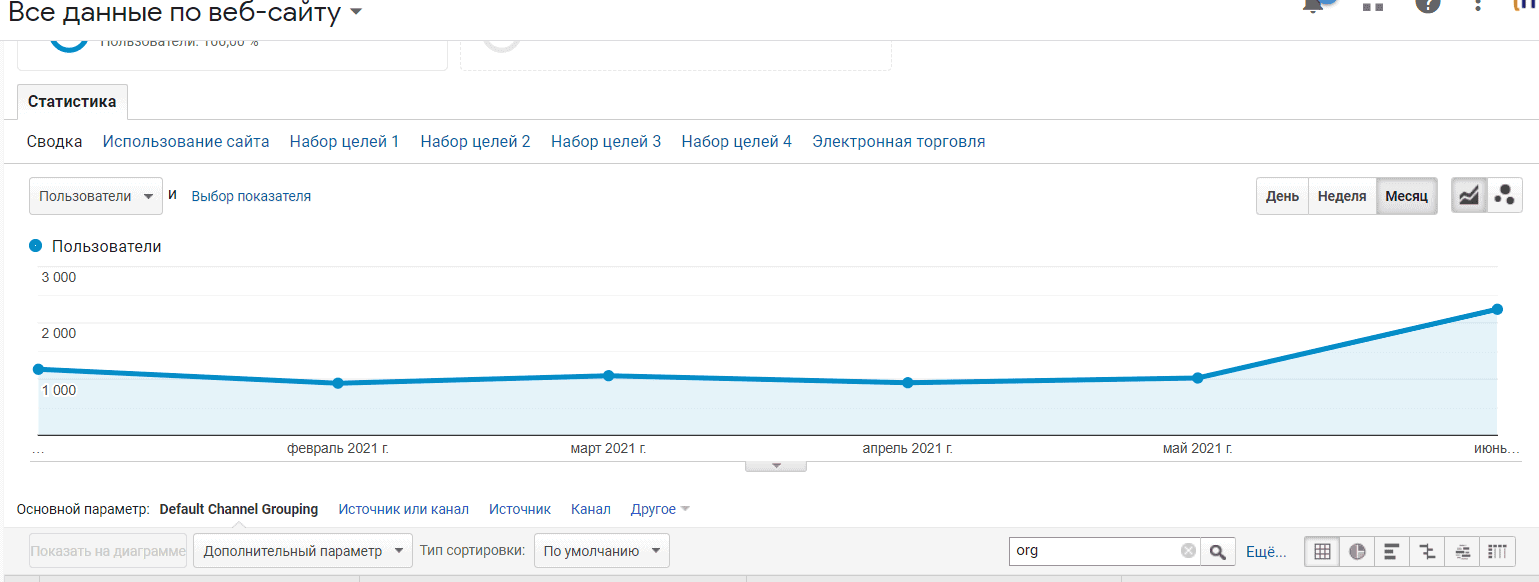Open the apps grid icon in header

[x=1373, y=5]
